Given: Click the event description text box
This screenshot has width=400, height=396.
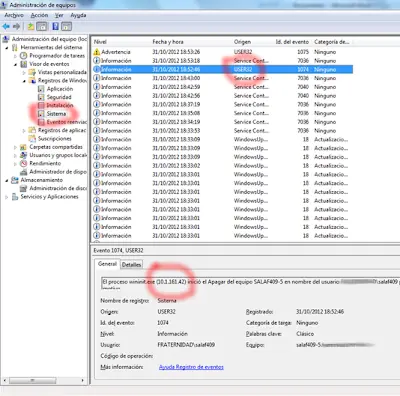Looking at the screenshot, I should (x=250, y=282).
